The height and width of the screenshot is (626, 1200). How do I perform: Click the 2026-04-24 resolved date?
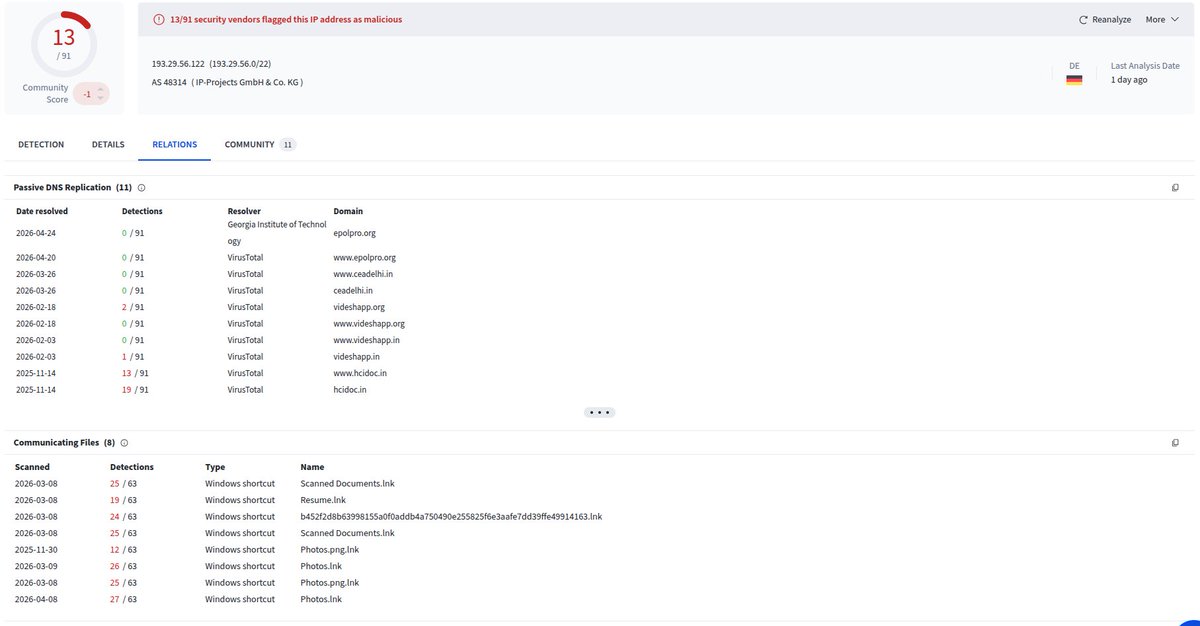[x=36, y=232]
